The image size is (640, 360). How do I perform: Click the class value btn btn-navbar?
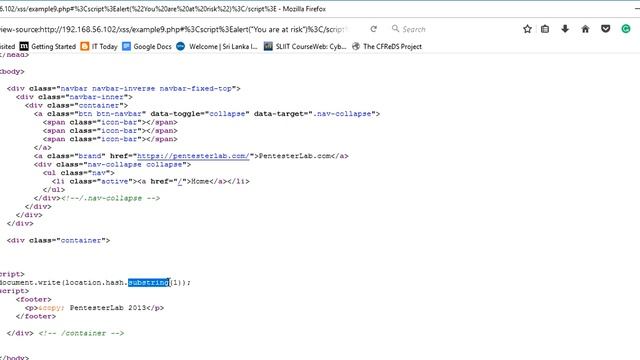pos(110,114)
